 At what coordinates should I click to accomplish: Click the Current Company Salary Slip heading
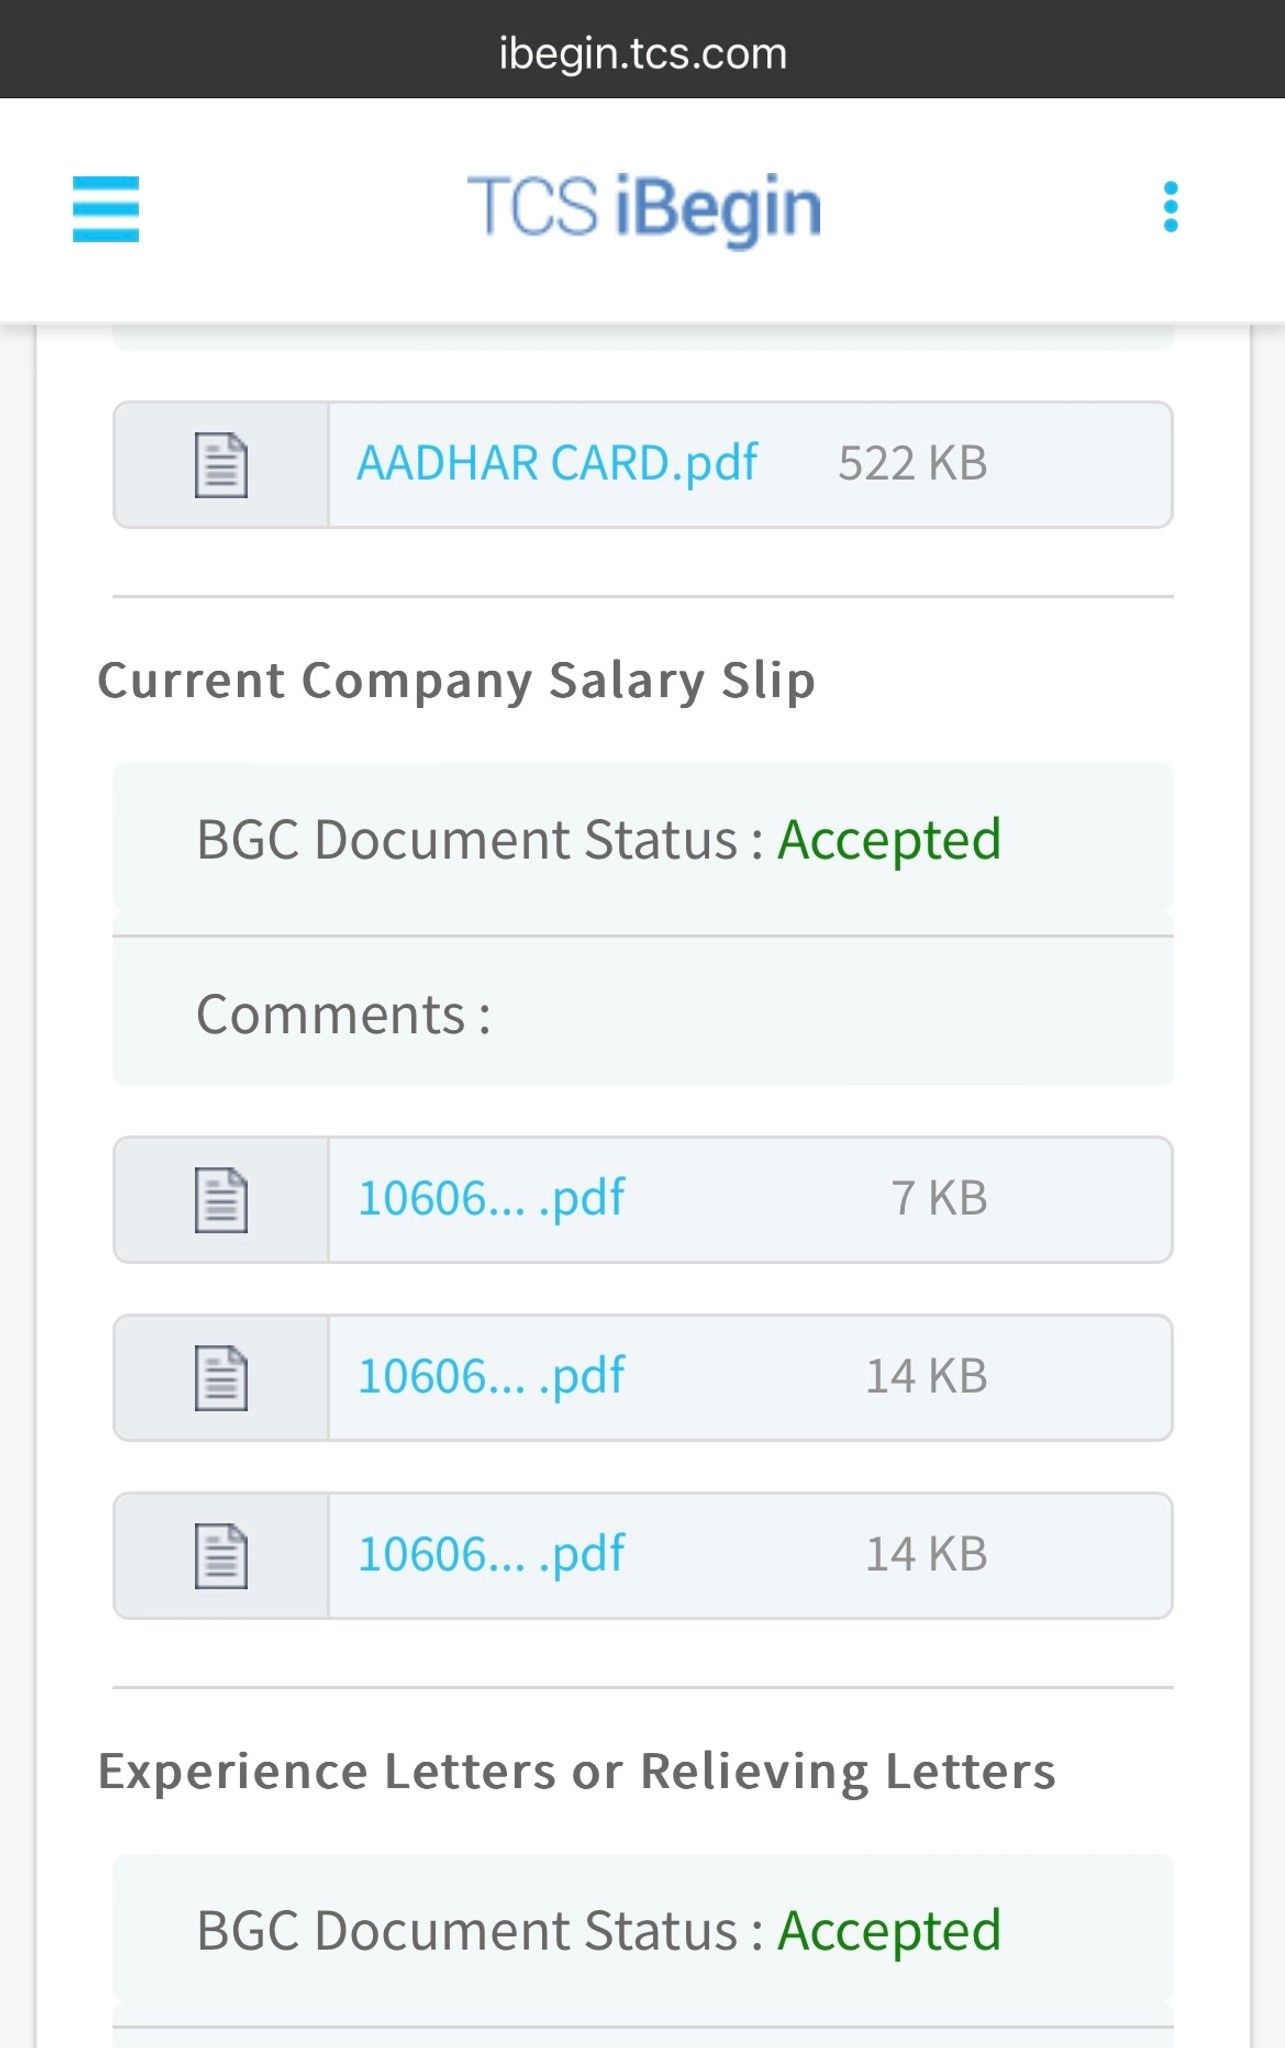coord(457,680)
